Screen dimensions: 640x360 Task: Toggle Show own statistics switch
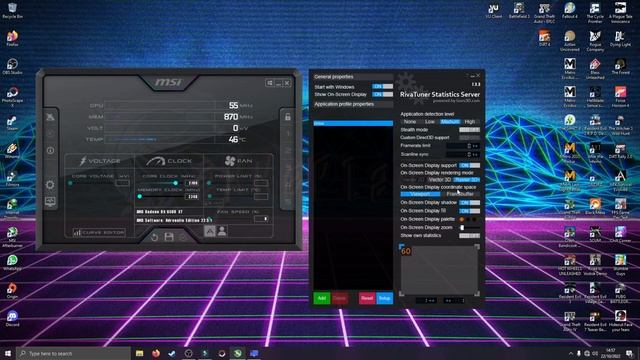point(469,236)
